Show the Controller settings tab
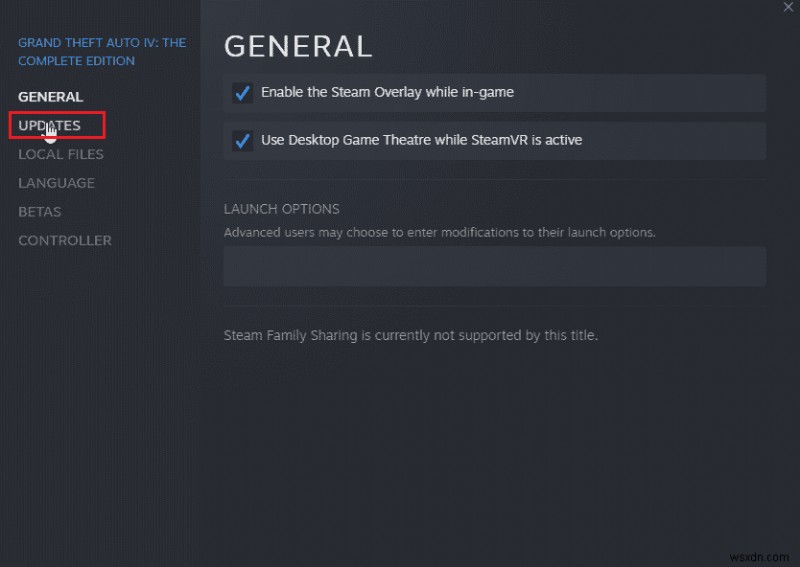The width and height of the screenshot is (800, 567). (65, 241)
